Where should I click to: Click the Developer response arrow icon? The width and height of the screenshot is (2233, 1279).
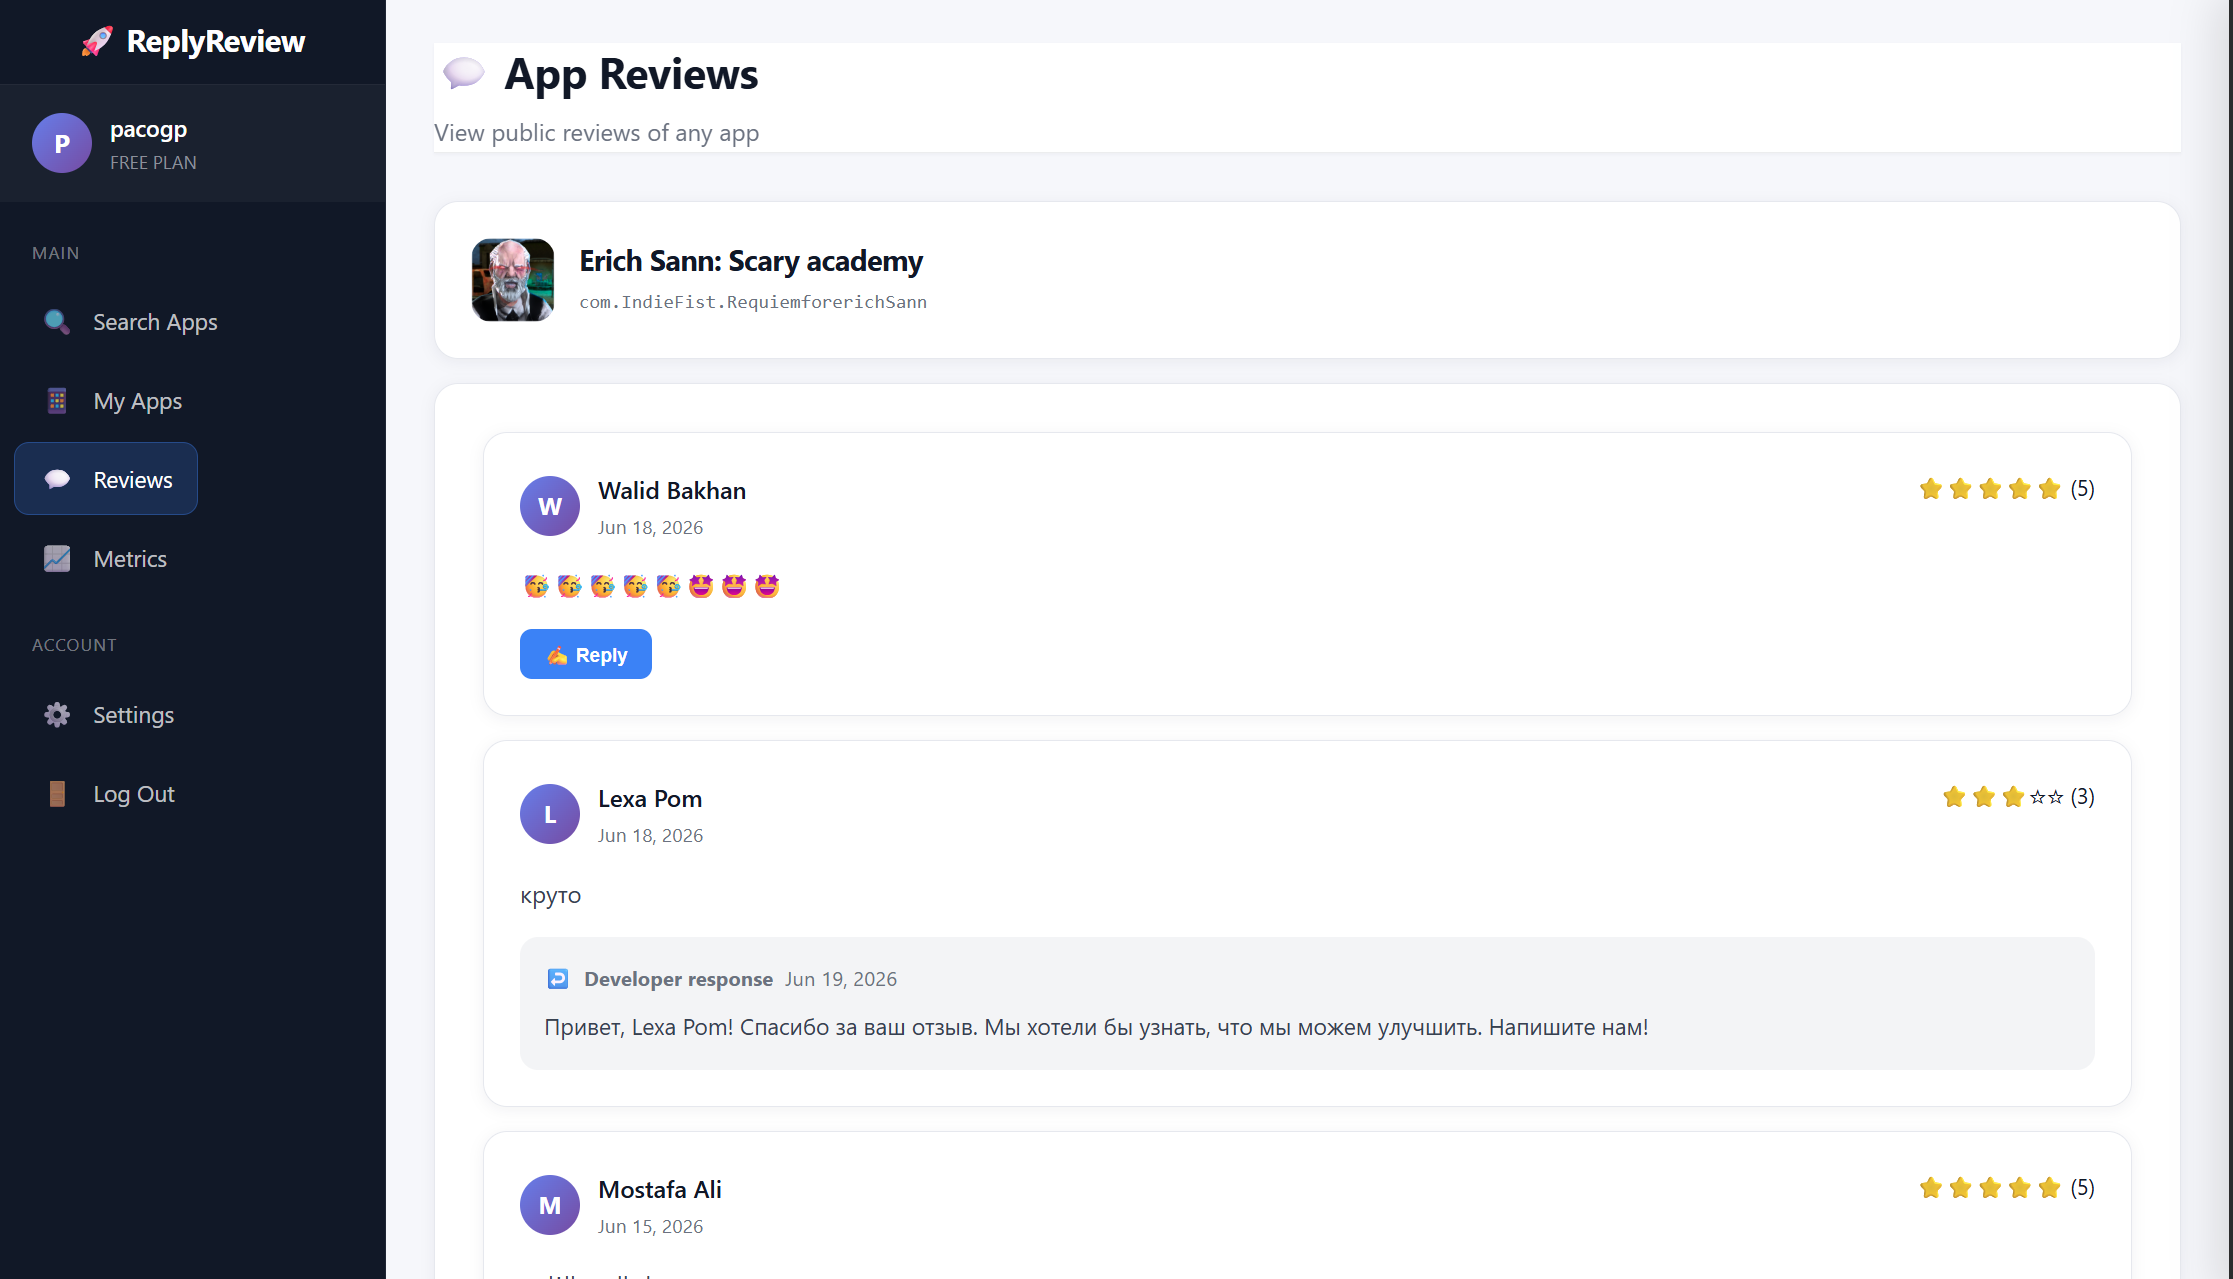(x=558, y=979)
